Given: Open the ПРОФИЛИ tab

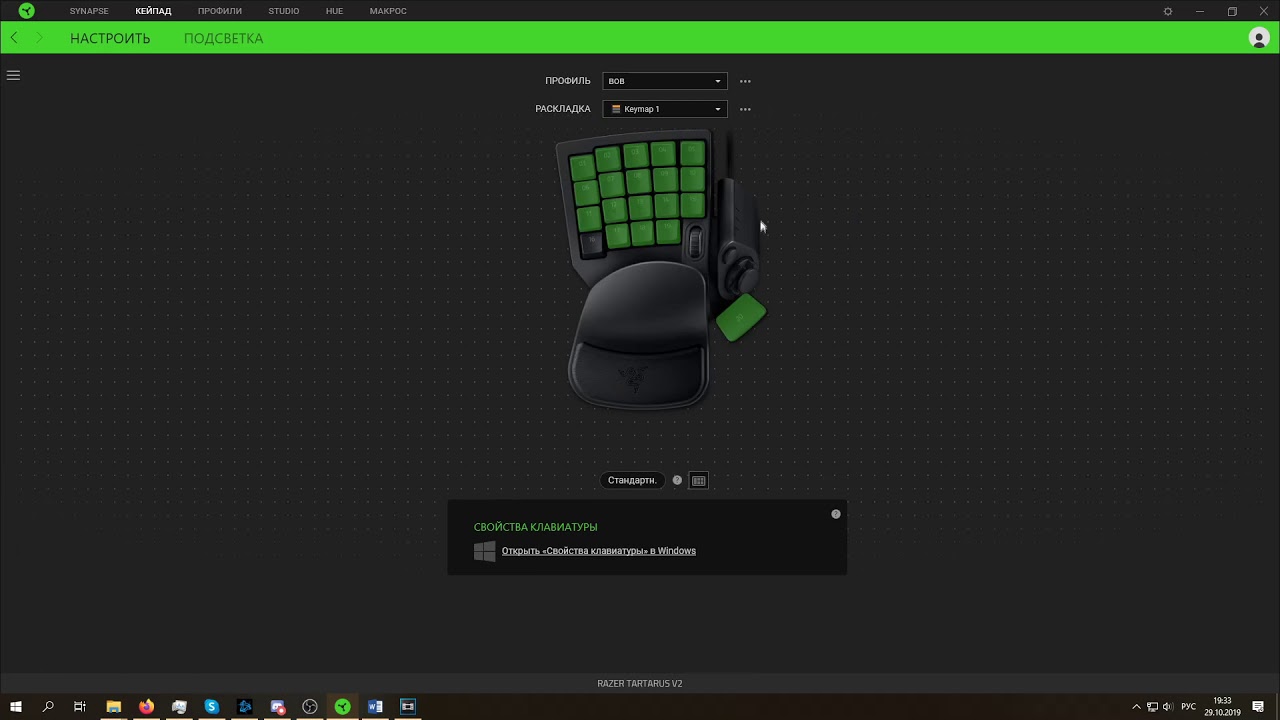Looking at the screenshot, I should pos(219,11).
